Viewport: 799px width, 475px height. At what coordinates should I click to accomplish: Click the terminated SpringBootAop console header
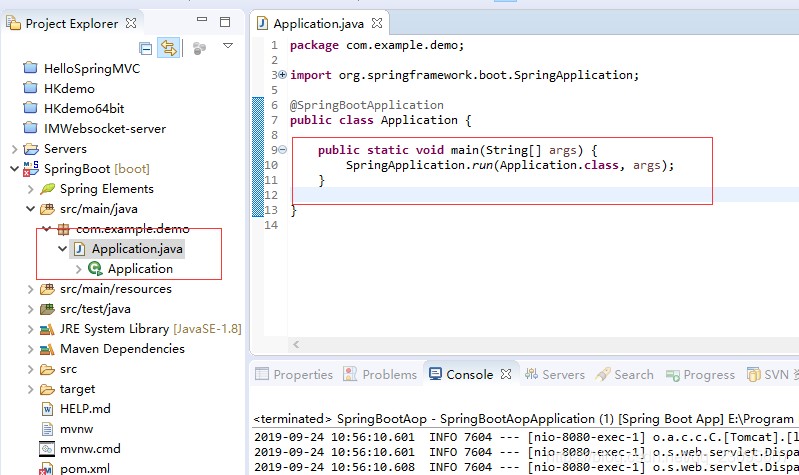click(523, 419)
